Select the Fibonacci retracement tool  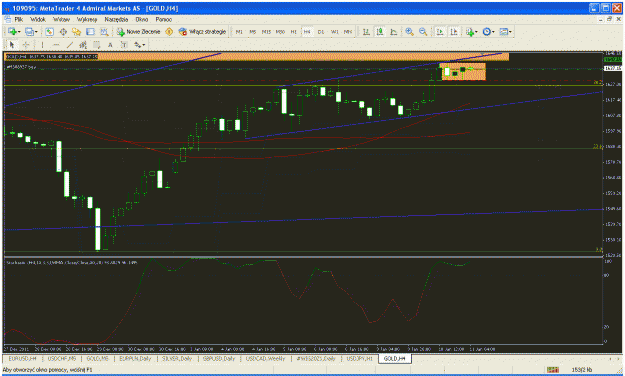[96, 45]
